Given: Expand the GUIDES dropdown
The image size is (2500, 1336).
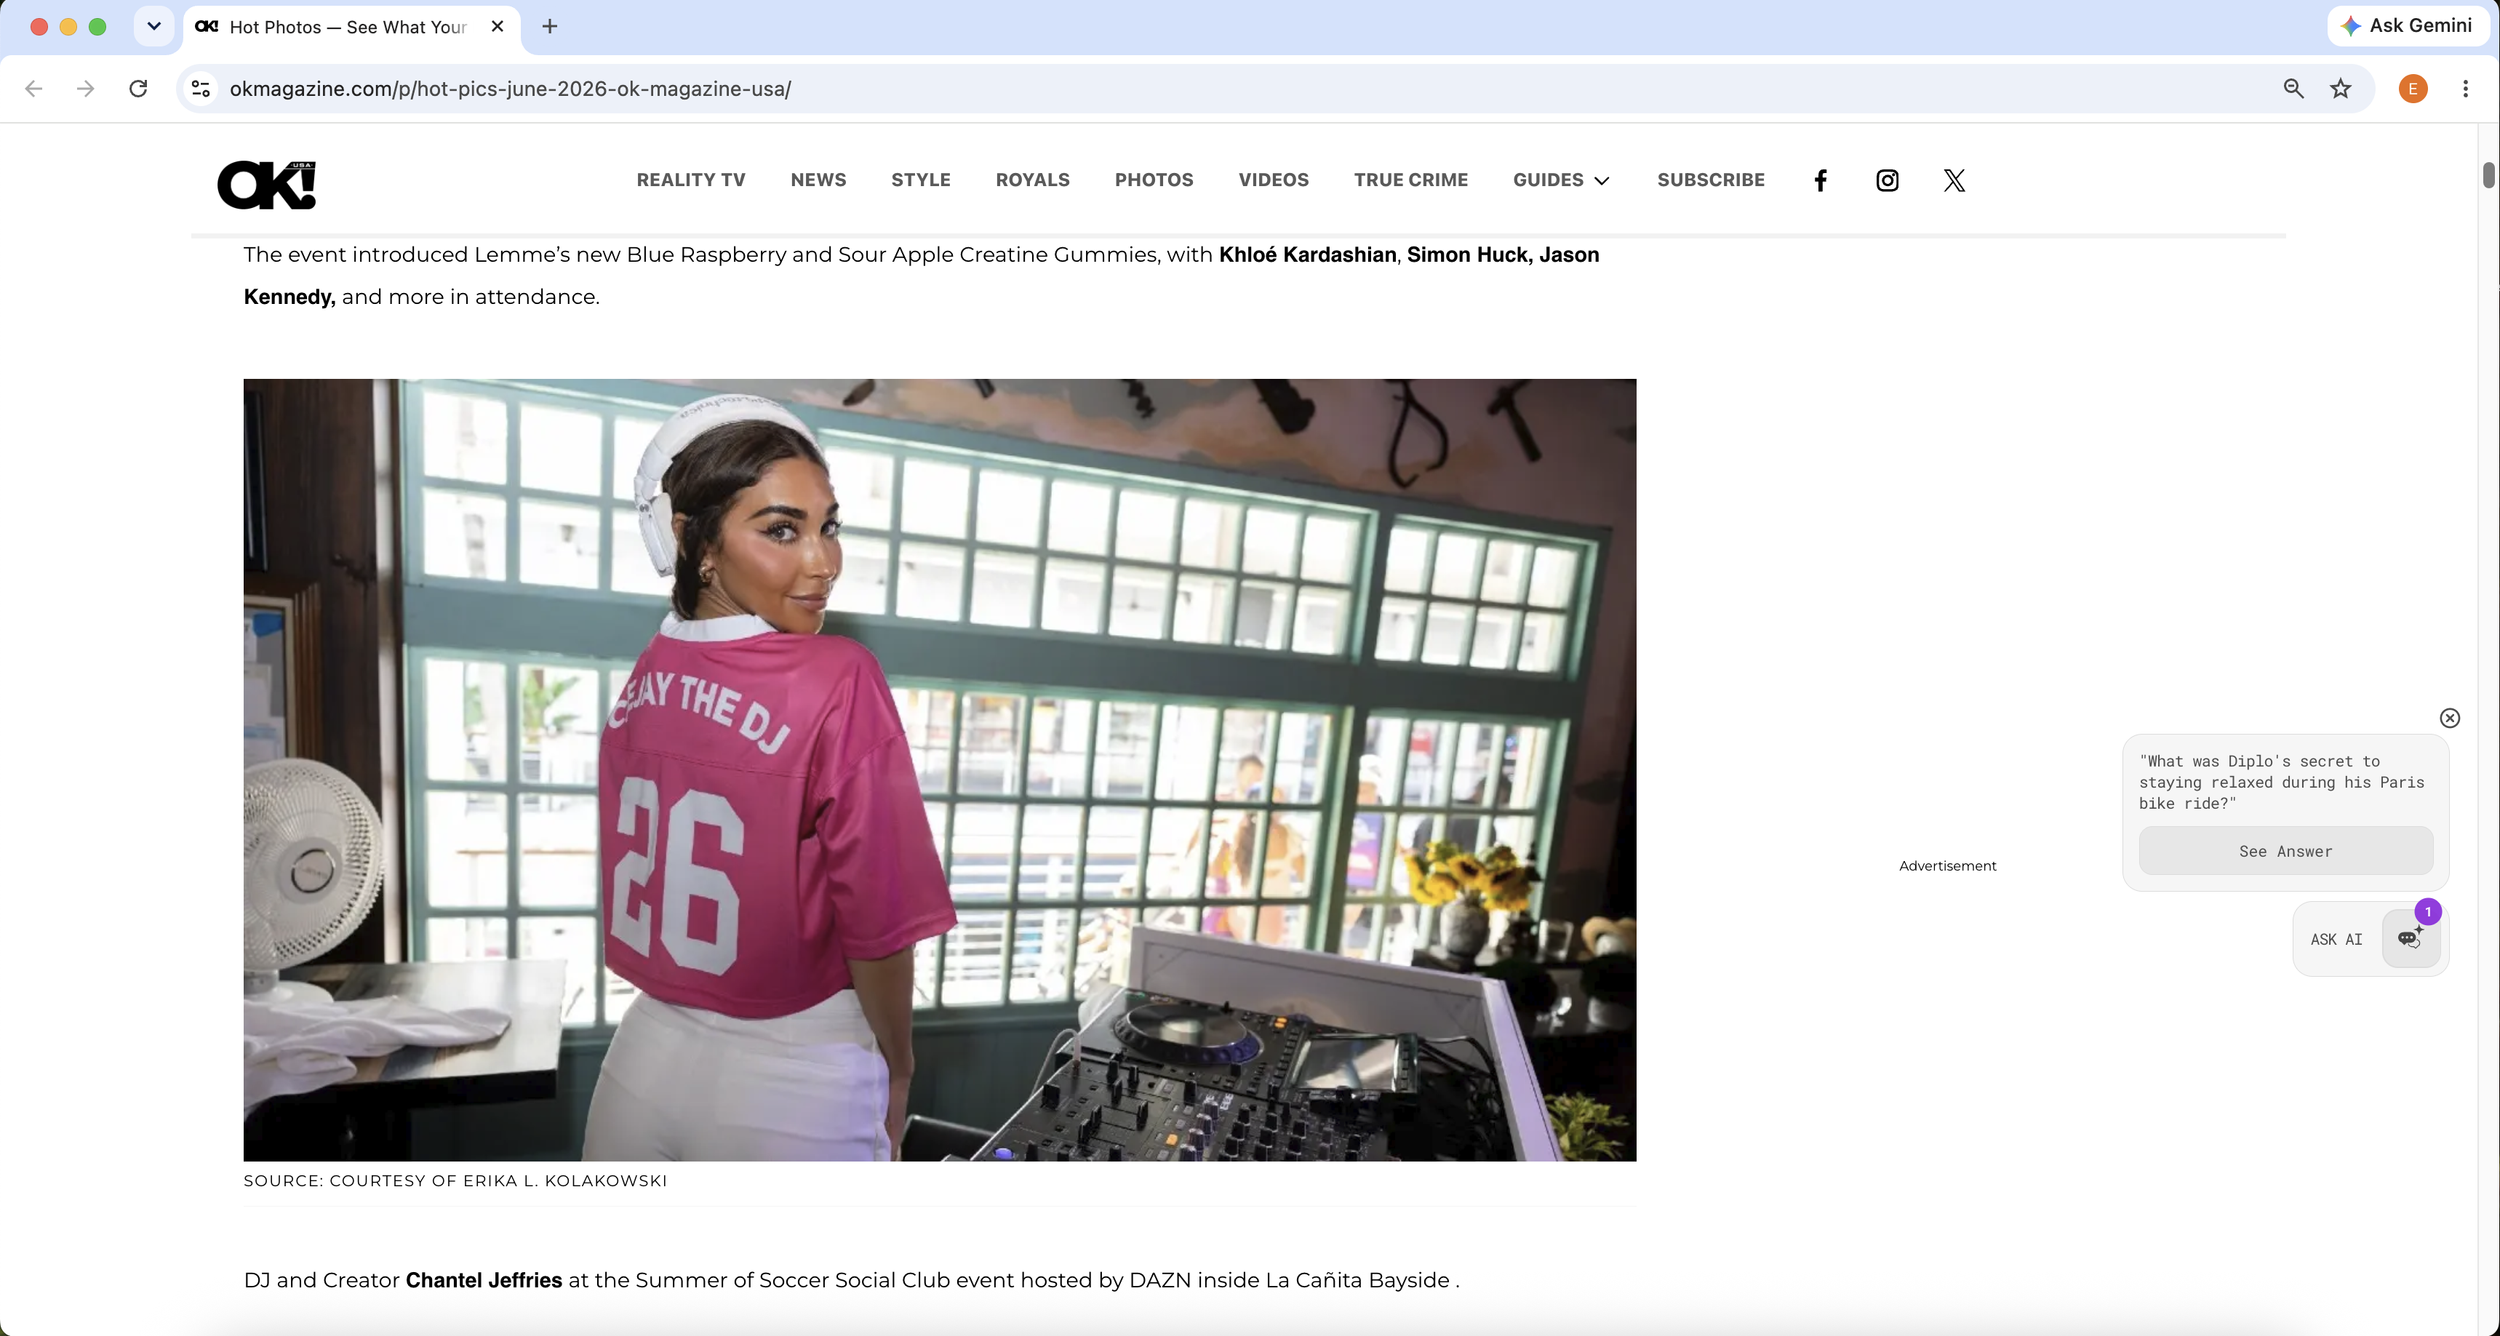Looking at the screenshot, I should pos(1561,180).
